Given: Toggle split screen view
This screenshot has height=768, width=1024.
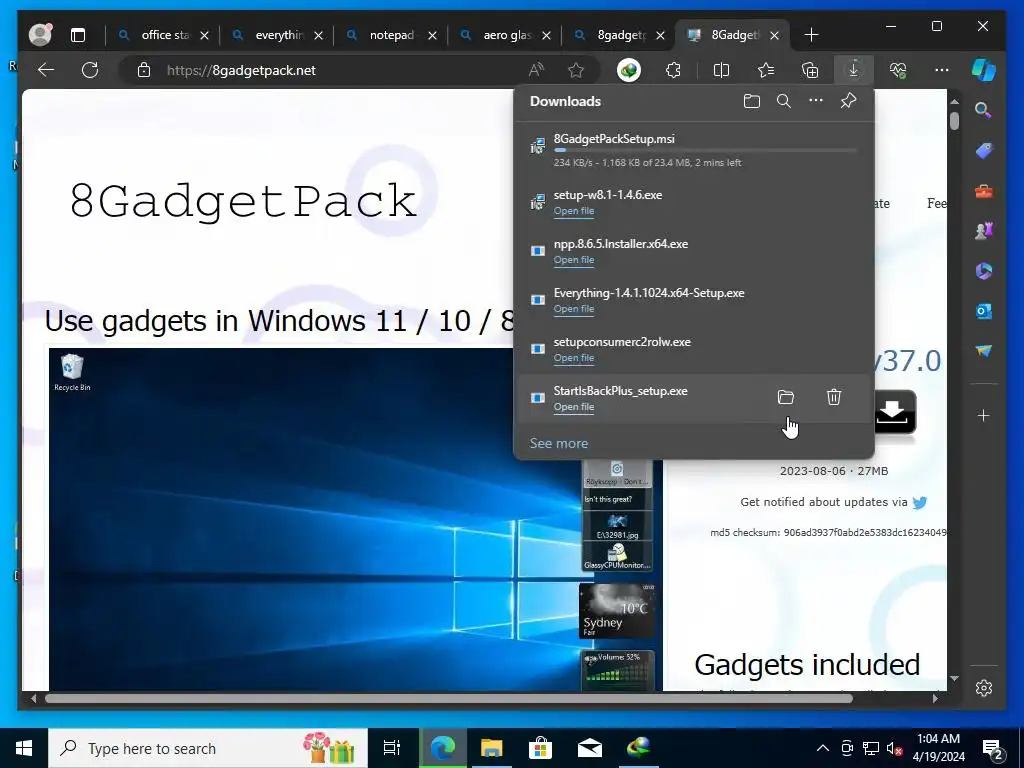Looking at the screenshot, I should (721, 70).
